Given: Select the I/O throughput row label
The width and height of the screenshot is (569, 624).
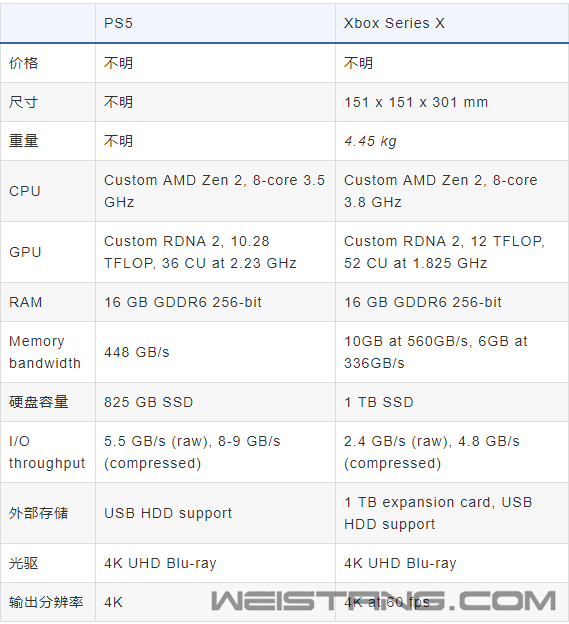Looking at the screenshot, I should (x=47, y=452).
